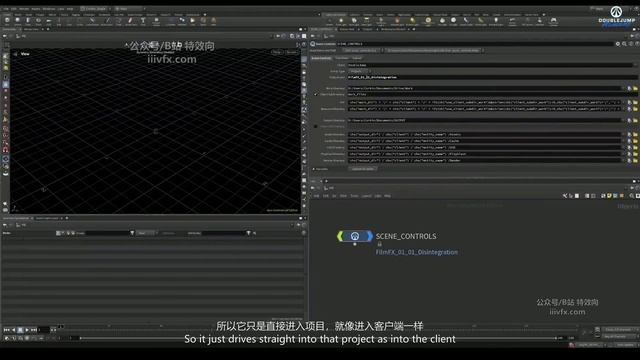Click the Project Name input field
The image size is (640, 360).
(492, 77)
